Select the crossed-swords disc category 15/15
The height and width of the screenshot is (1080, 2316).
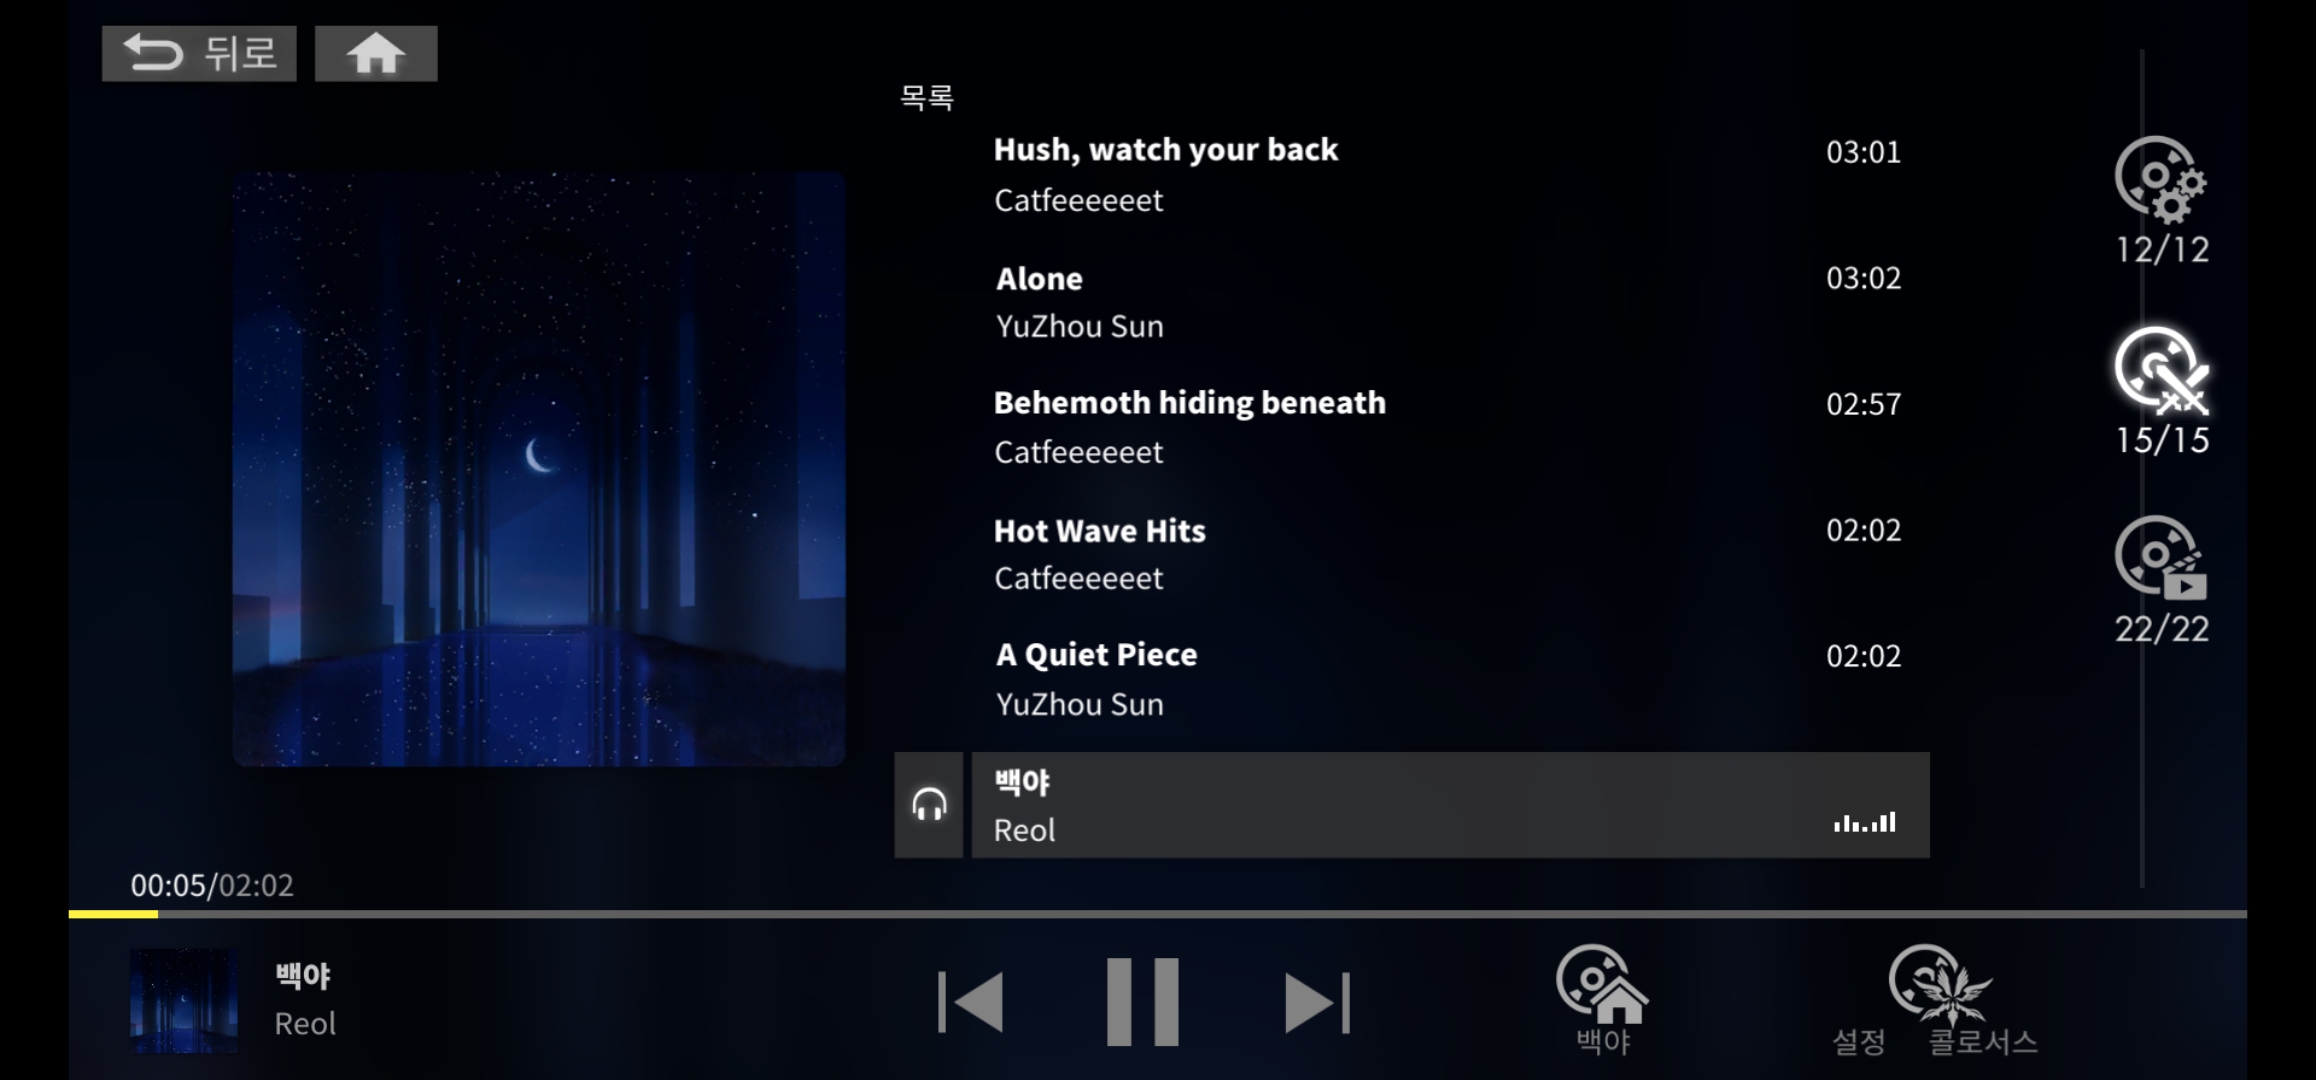(2161, 391)
